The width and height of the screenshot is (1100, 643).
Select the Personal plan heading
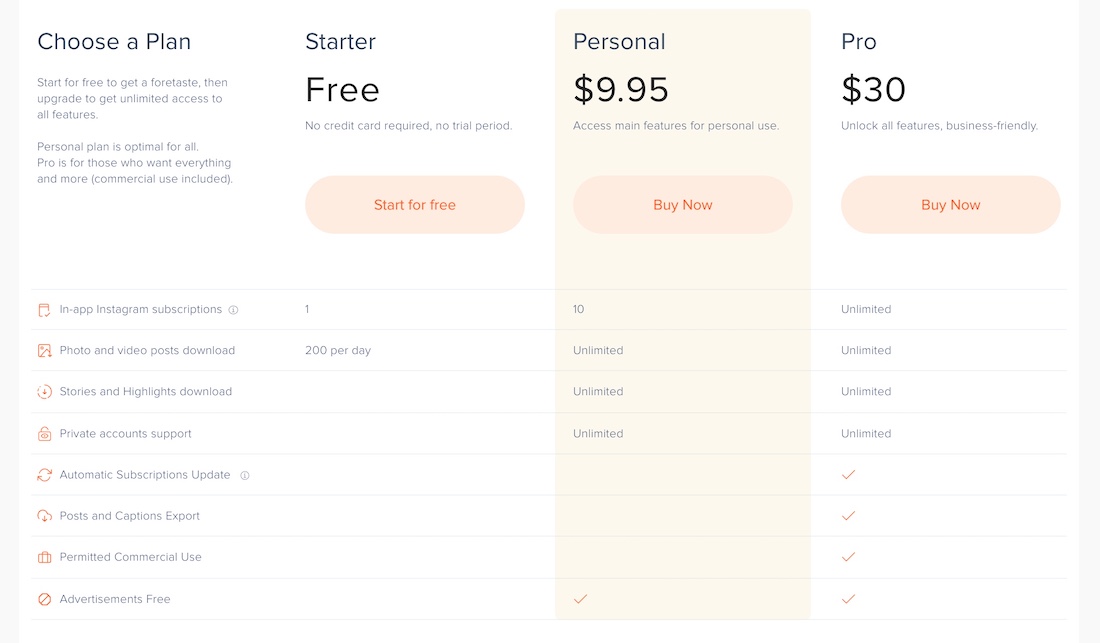pos(619,41)
